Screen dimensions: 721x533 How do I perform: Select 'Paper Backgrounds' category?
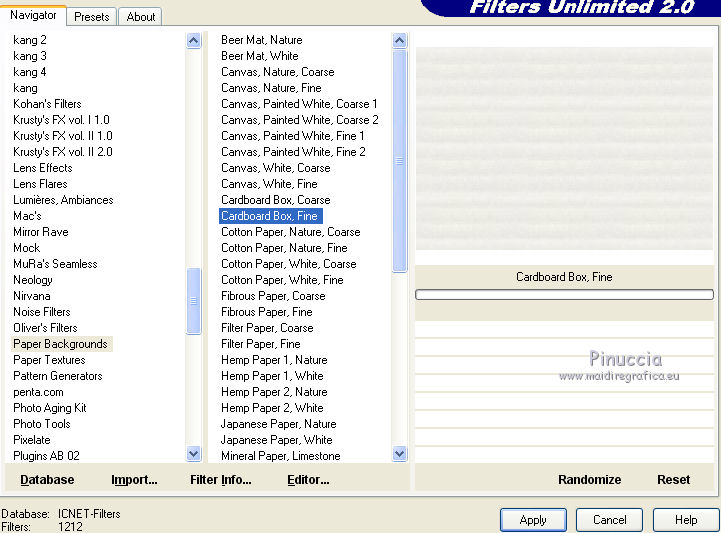[x=60, y=344]
